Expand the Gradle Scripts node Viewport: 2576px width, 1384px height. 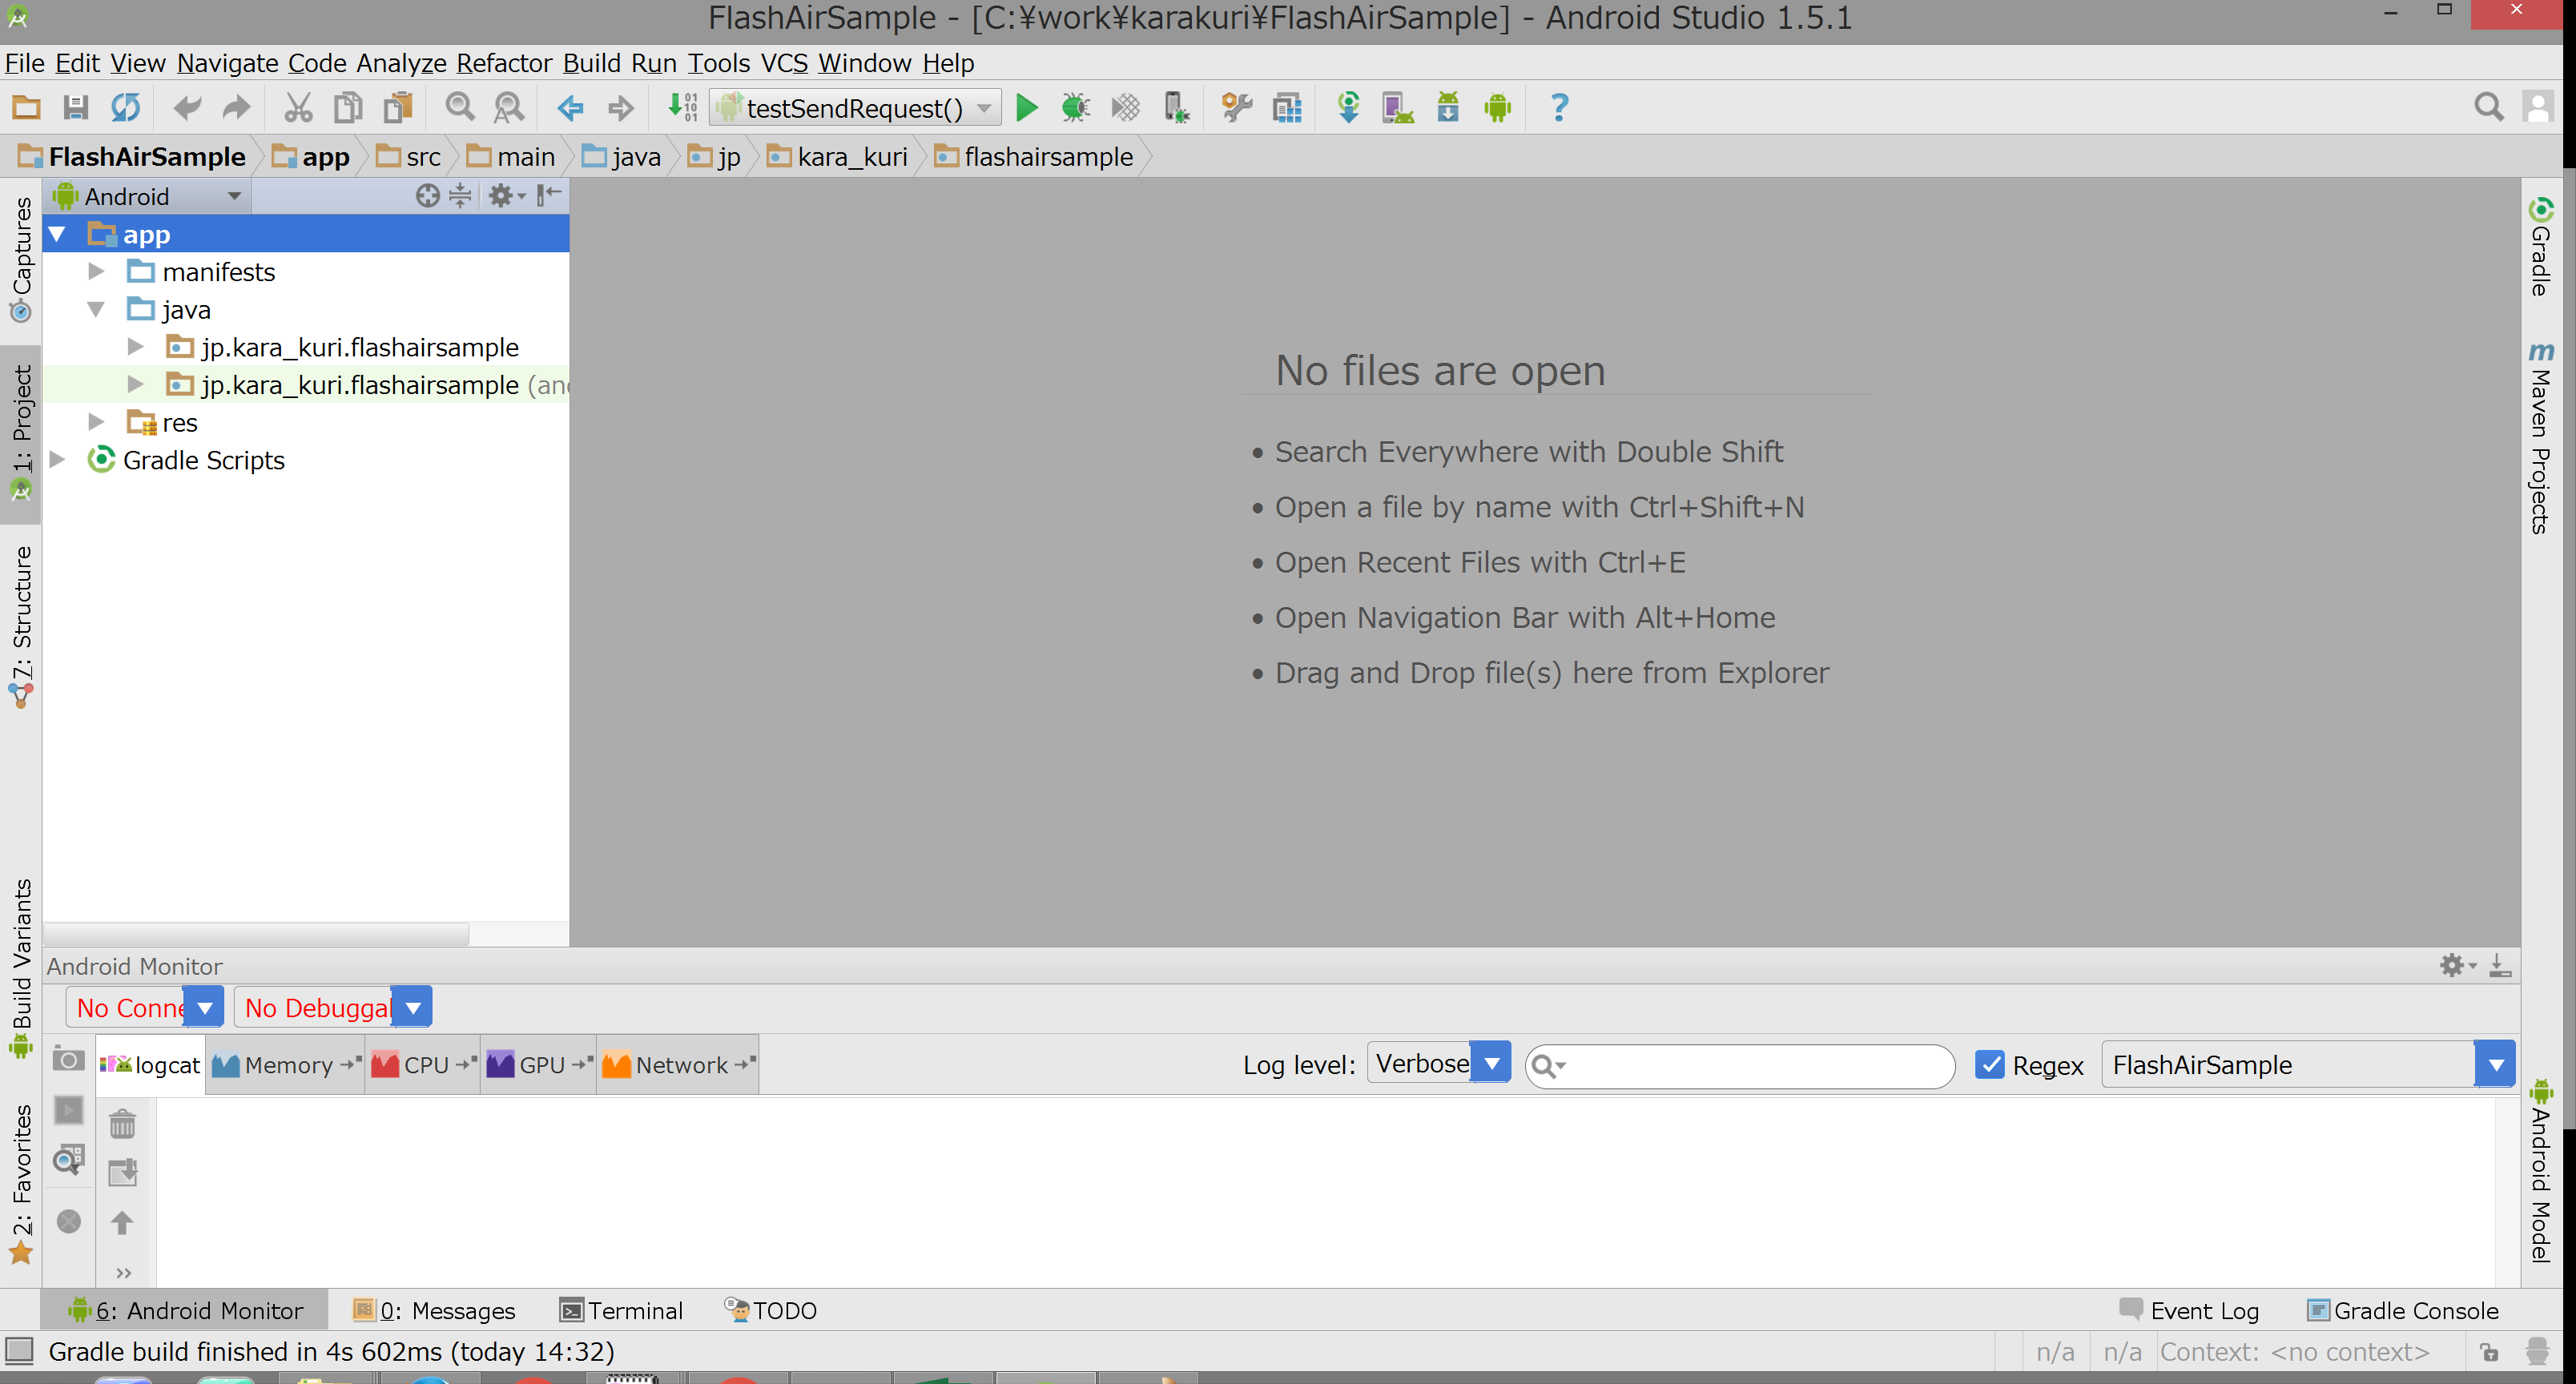click(x=57, y=459)
